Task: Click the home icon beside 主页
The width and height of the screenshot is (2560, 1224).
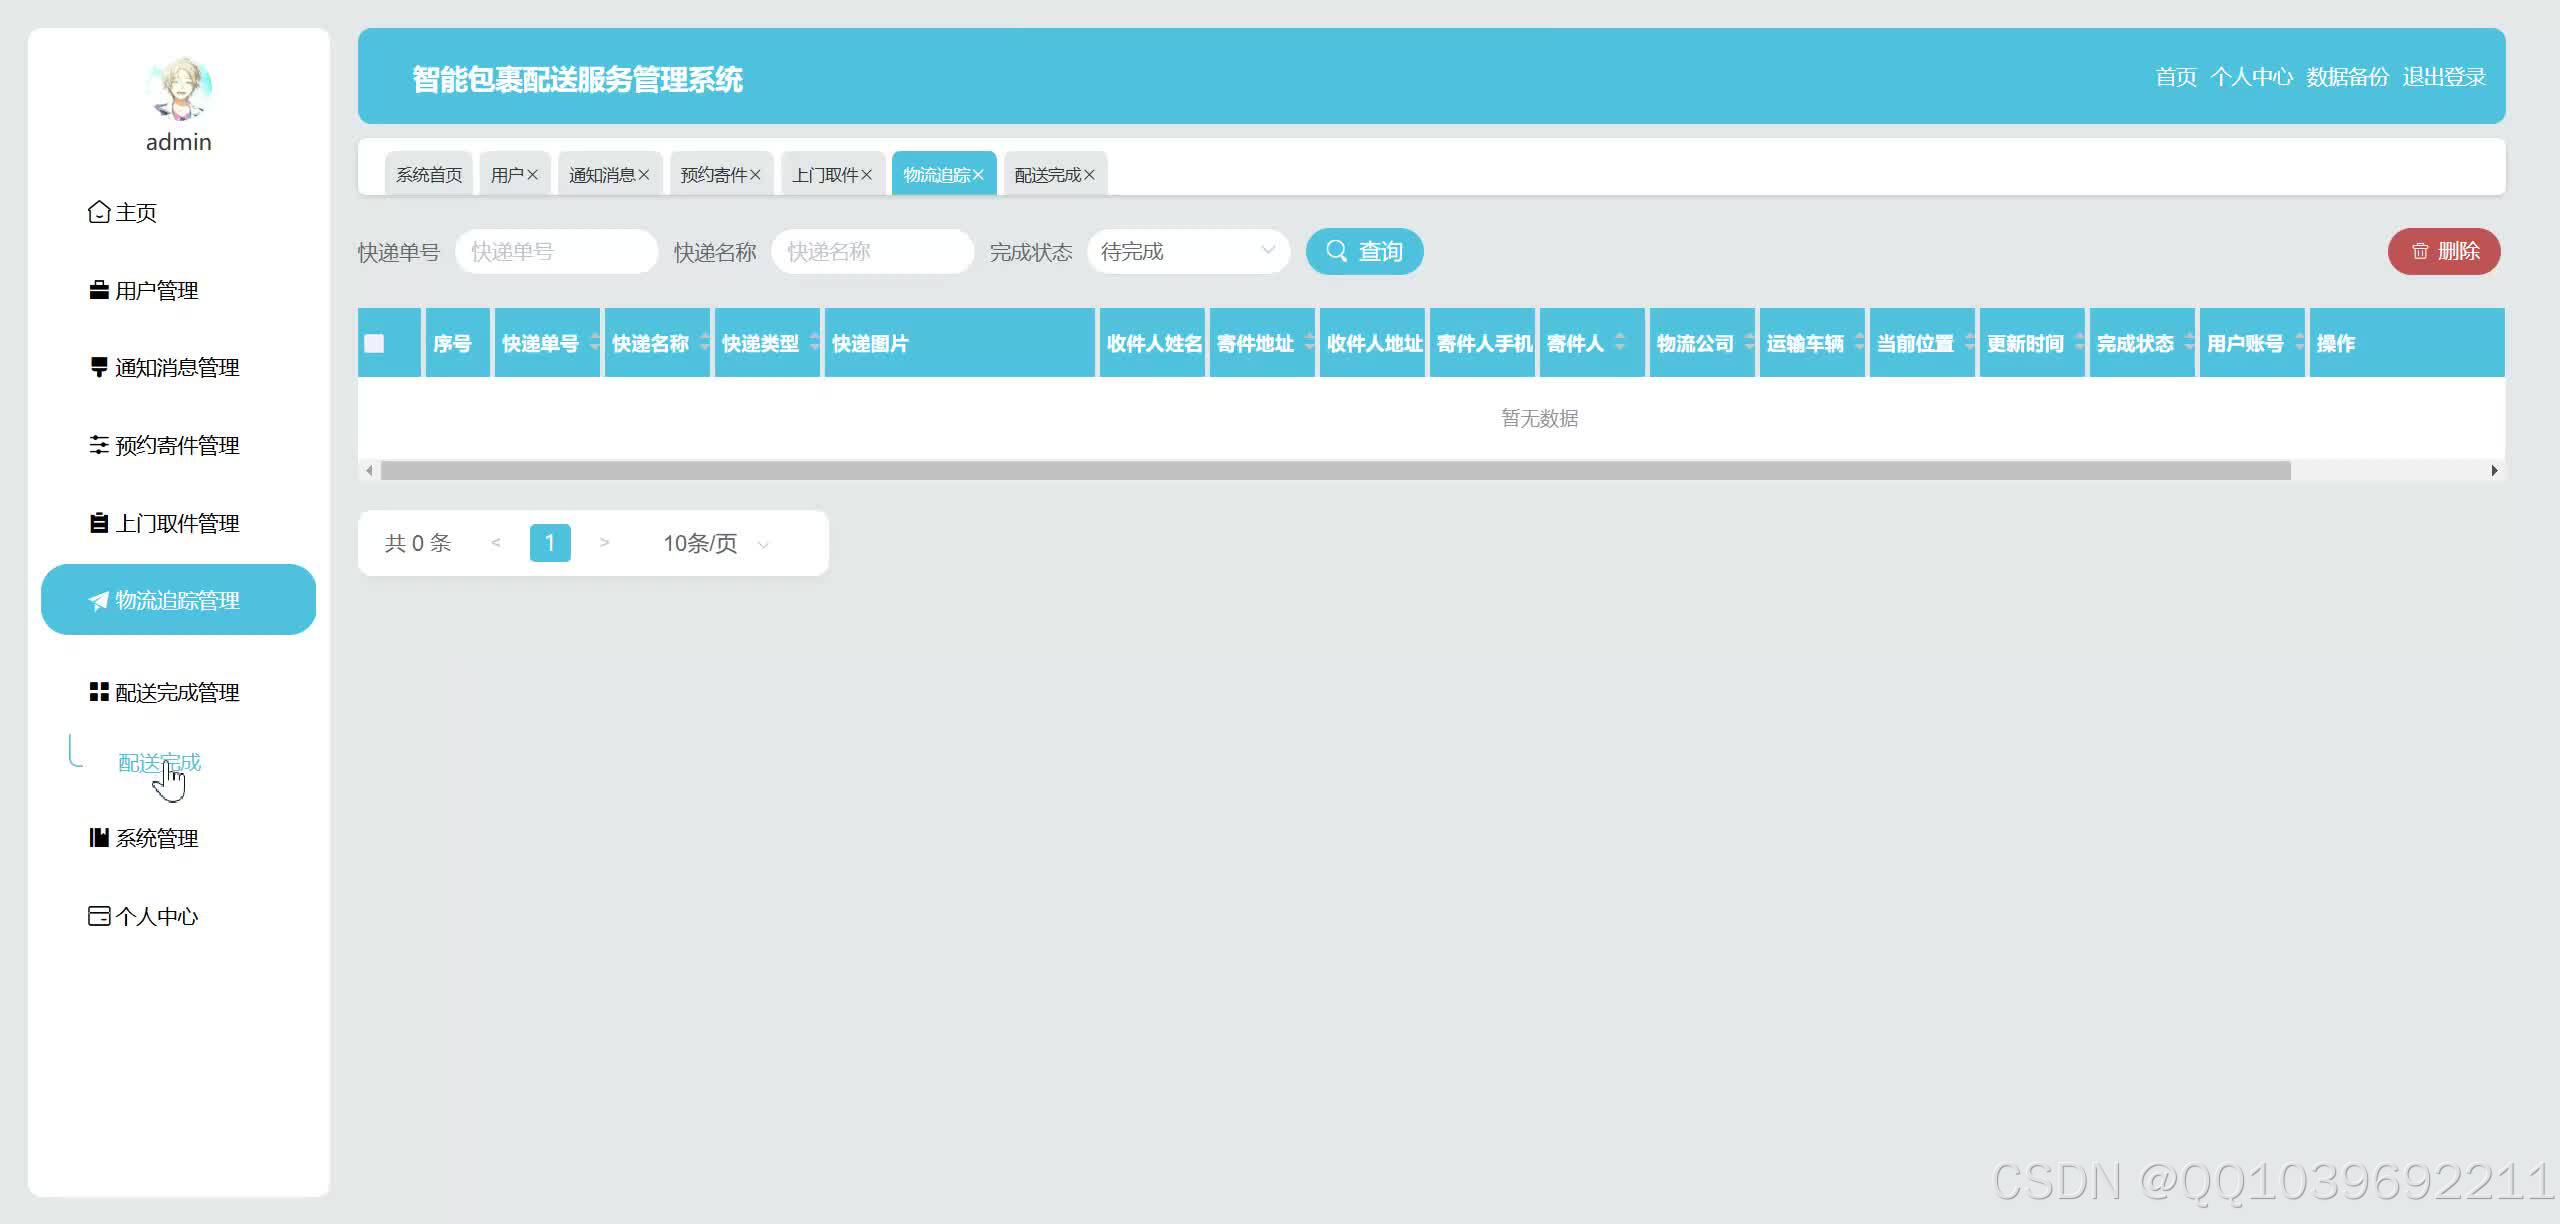Action: [x=98, y=212]
